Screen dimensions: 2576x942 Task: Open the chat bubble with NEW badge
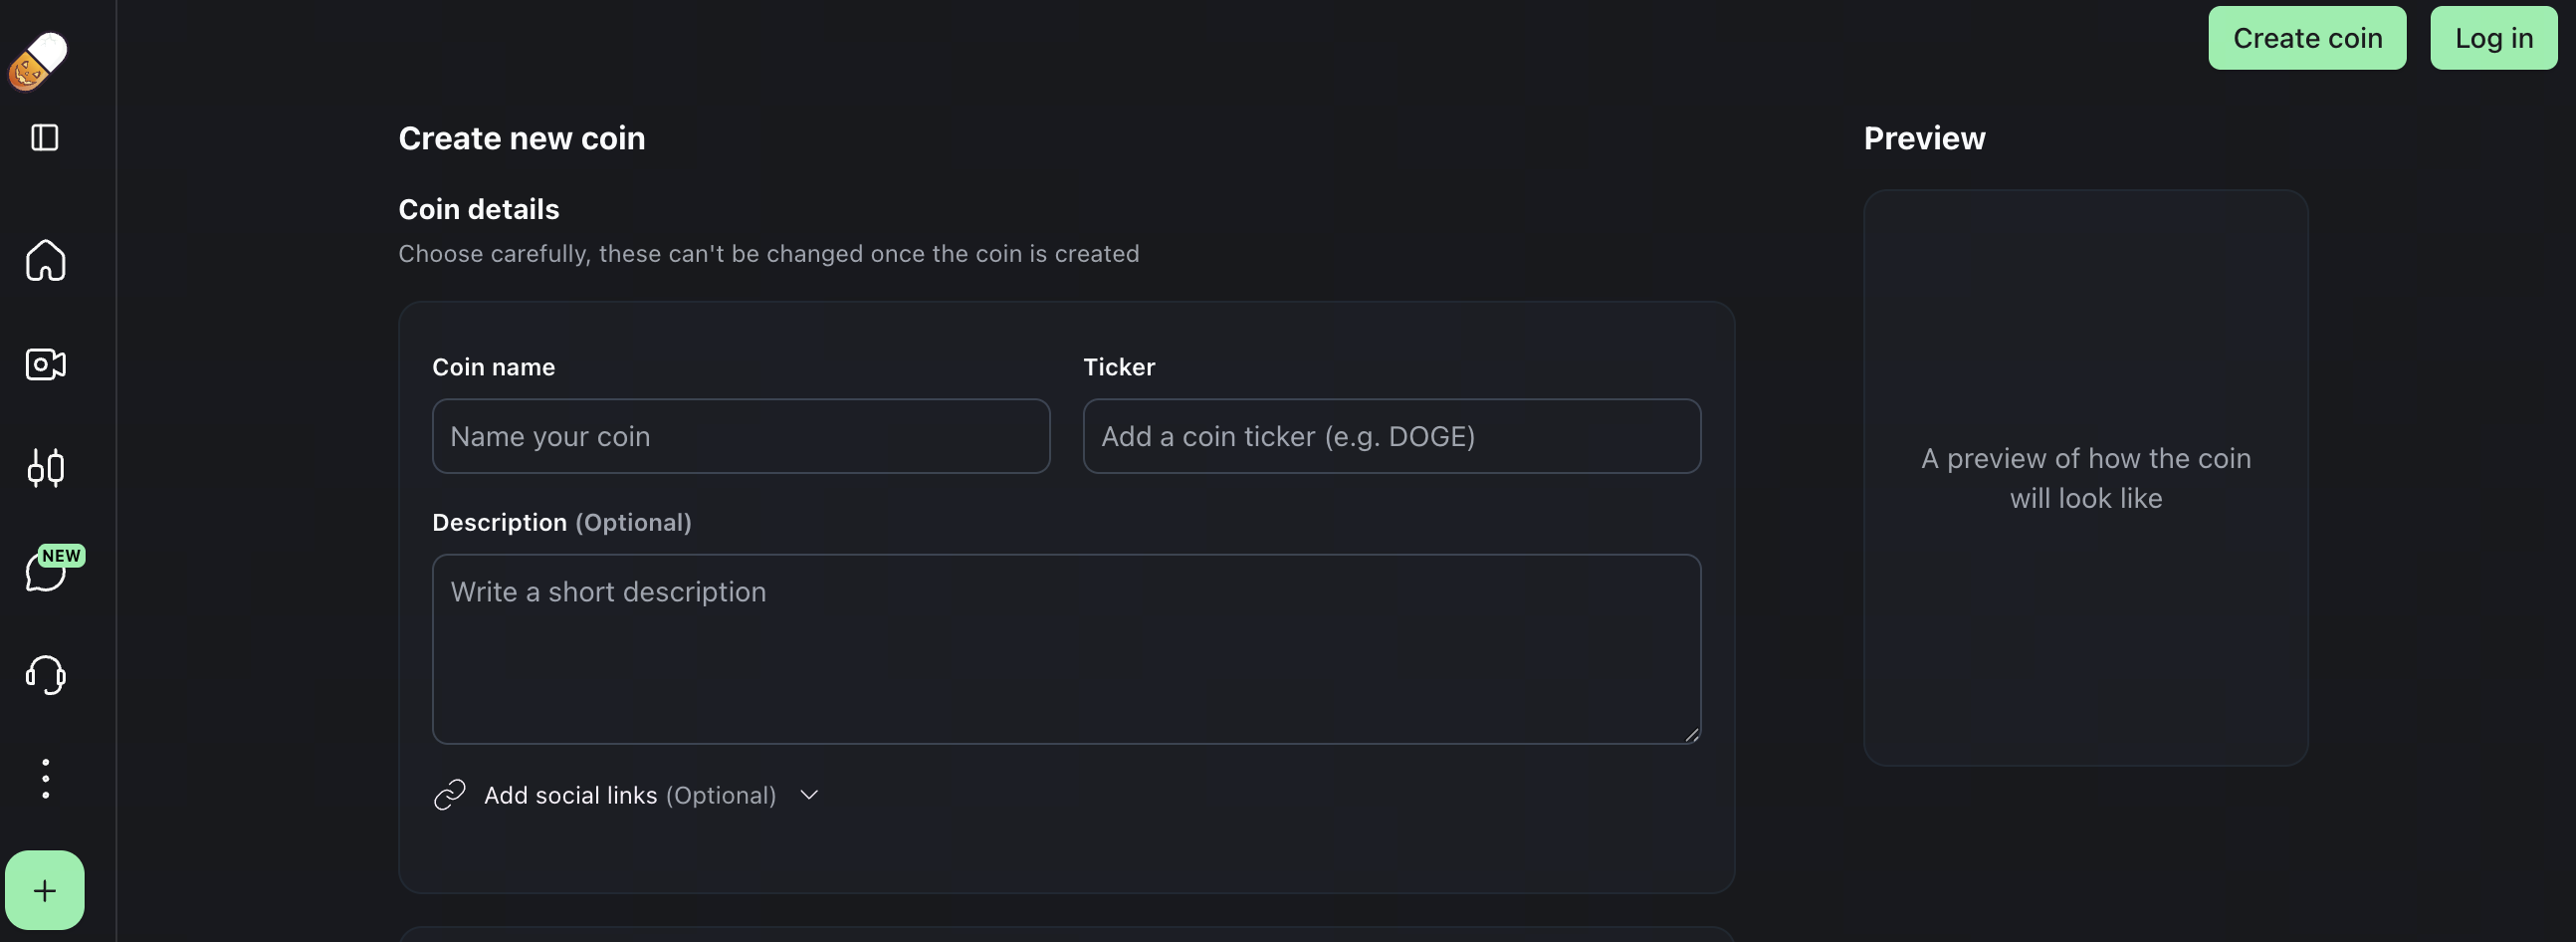(x=45, y=572)
